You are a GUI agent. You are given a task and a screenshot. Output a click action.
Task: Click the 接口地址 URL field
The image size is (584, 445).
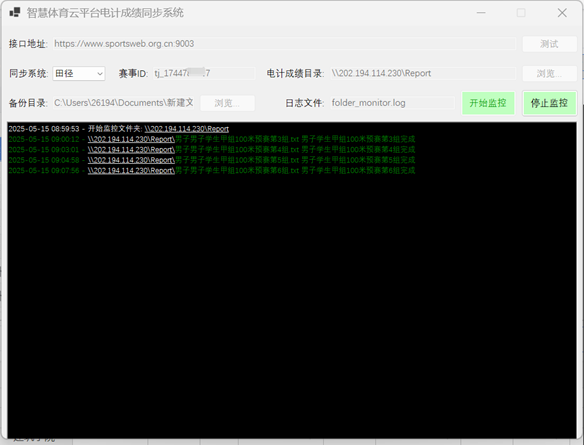[x=284, y=44]
